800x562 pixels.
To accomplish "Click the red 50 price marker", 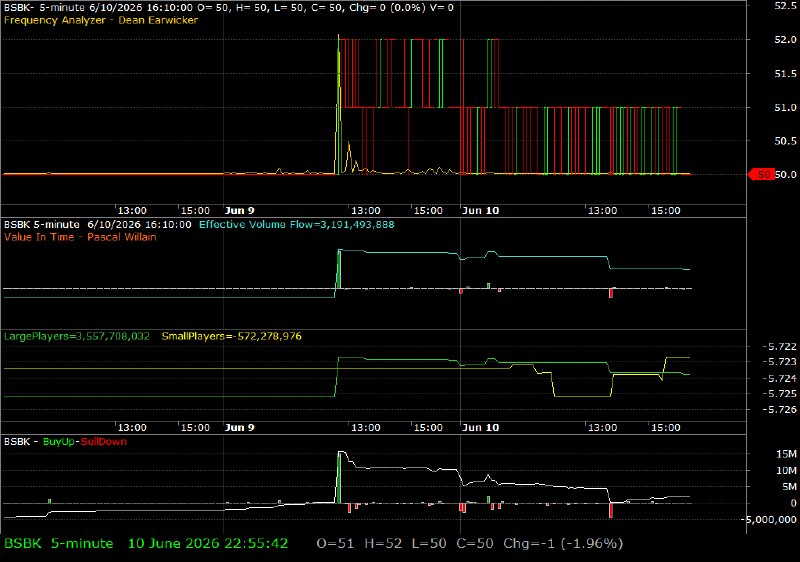I will [x=760, y=174].
